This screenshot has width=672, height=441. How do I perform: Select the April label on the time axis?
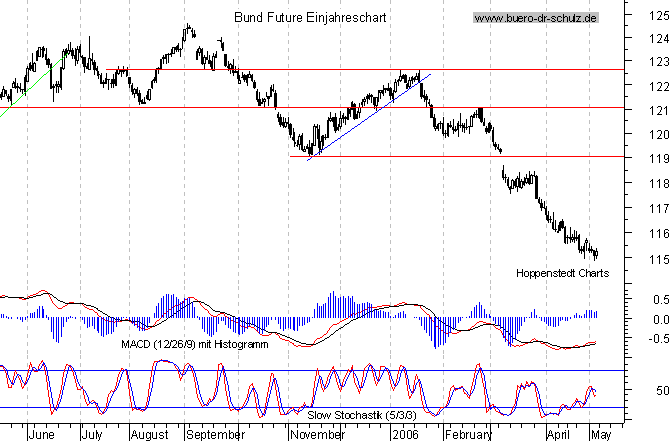point(562,435)
